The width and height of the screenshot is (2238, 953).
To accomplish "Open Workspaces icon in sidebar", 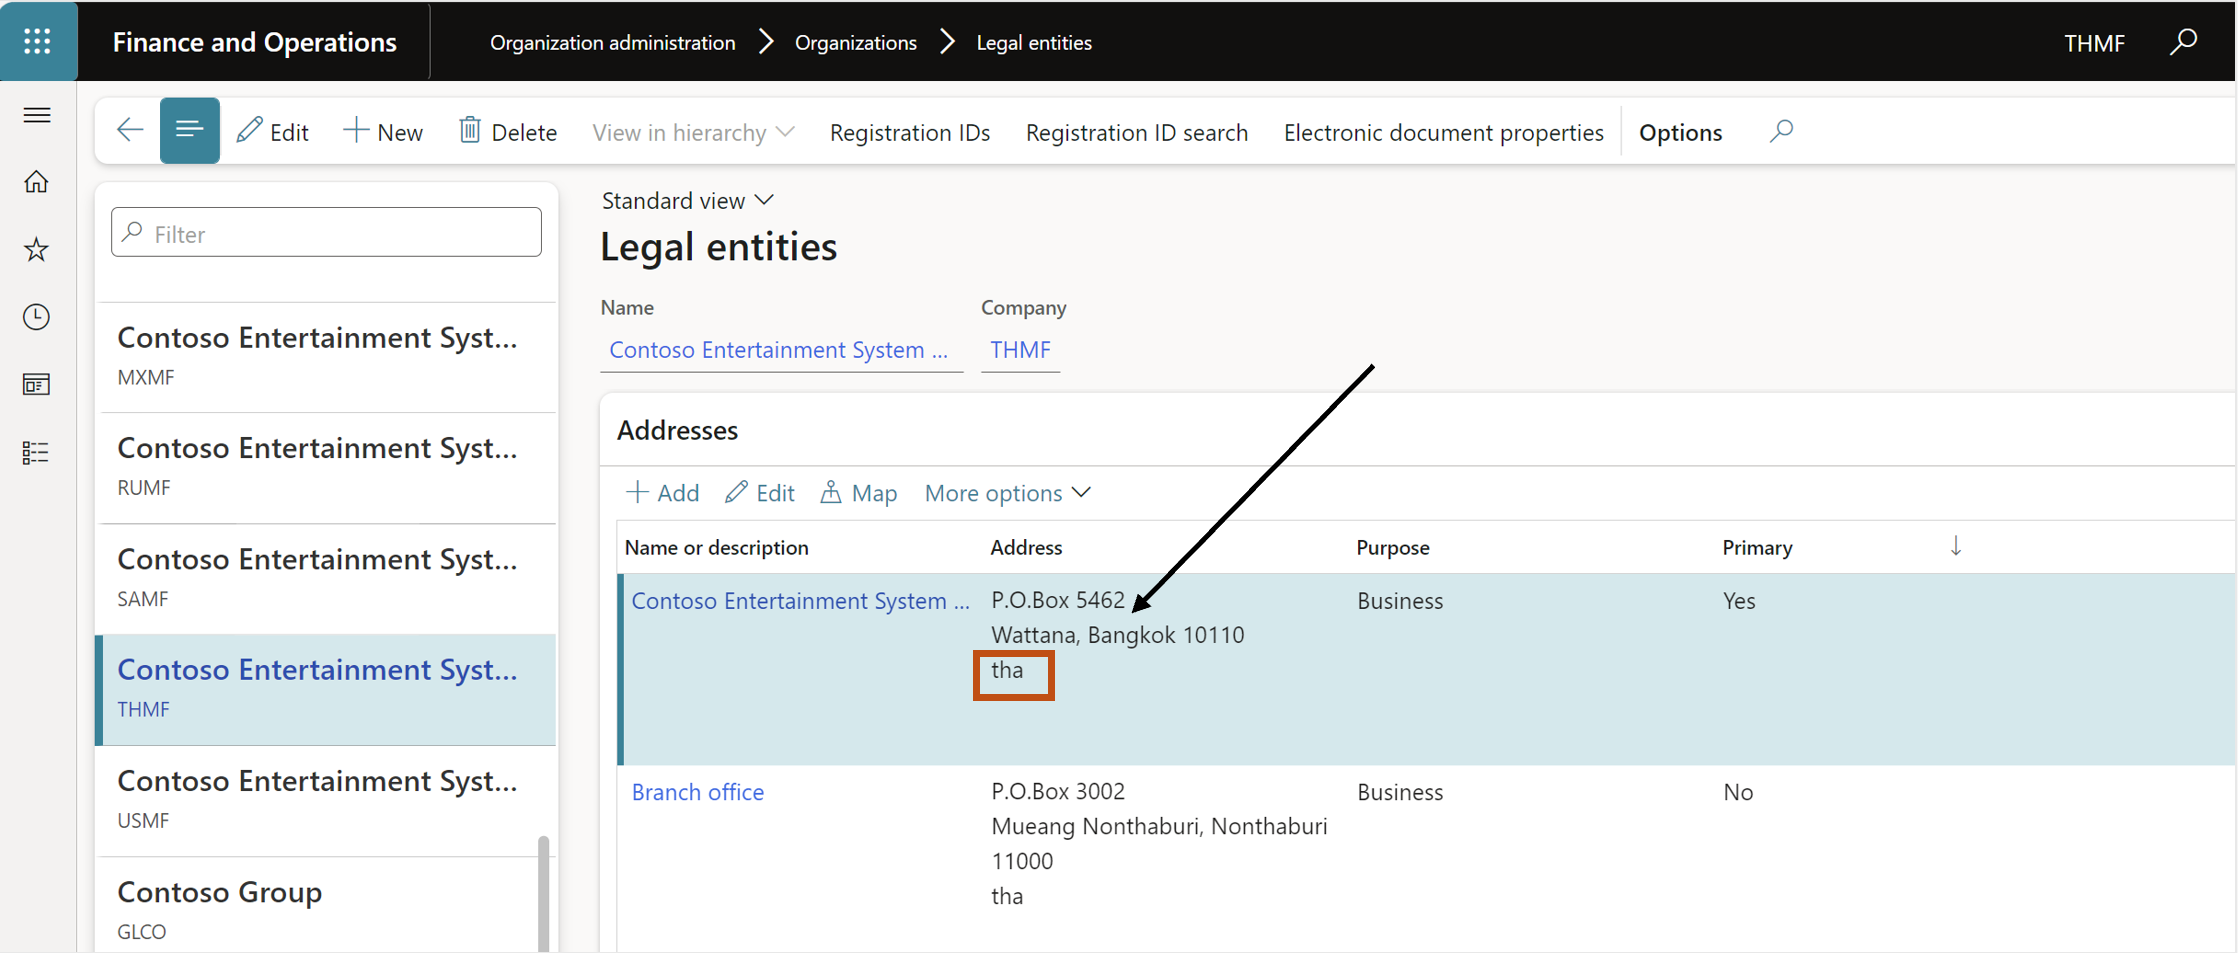I will click(x=37, y=385).
